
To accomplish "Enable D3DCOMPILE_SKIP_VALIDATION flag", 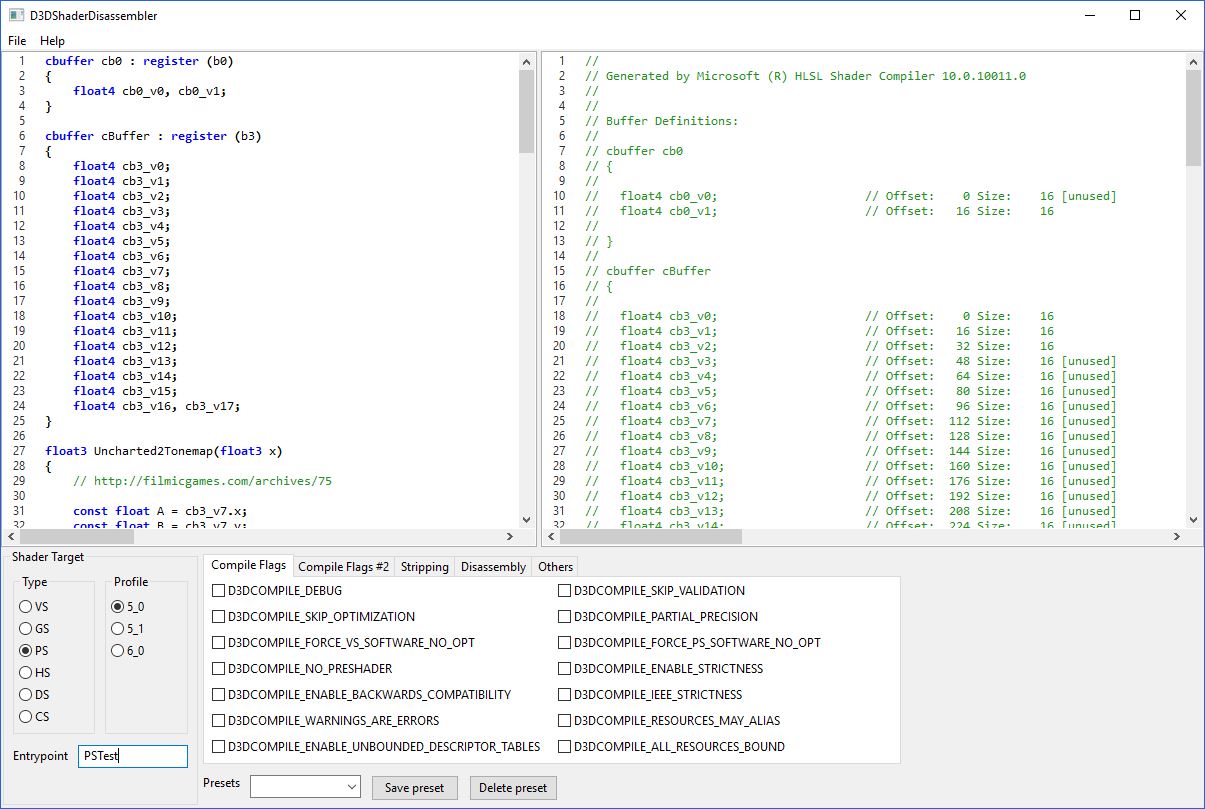I will point(651,591).
